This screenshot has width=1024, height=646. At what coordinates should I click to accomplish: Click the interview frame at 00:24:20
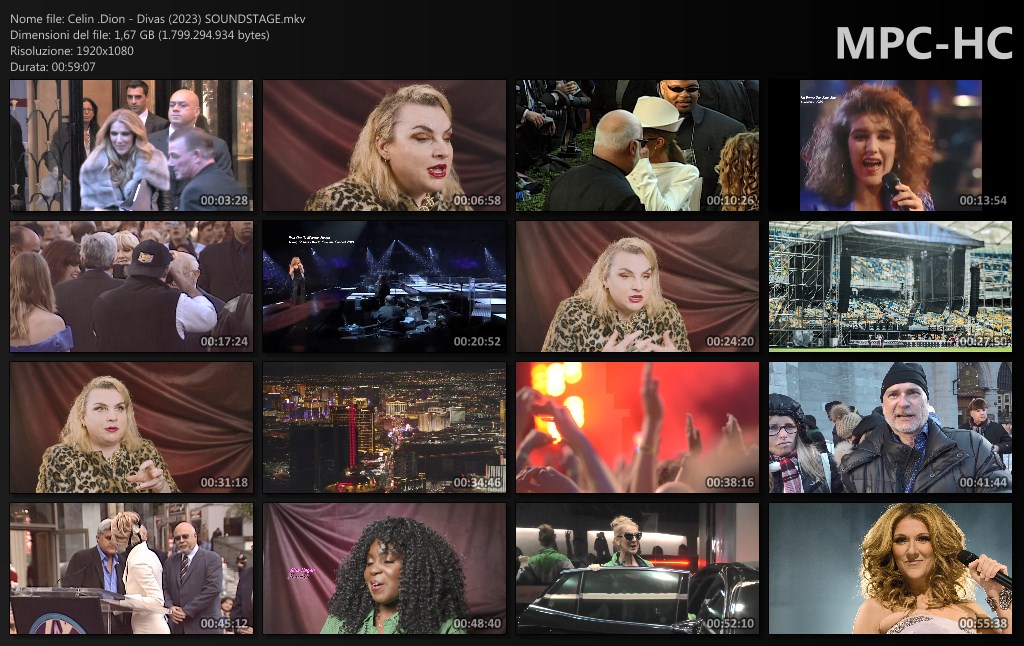(x=637, y=286)
